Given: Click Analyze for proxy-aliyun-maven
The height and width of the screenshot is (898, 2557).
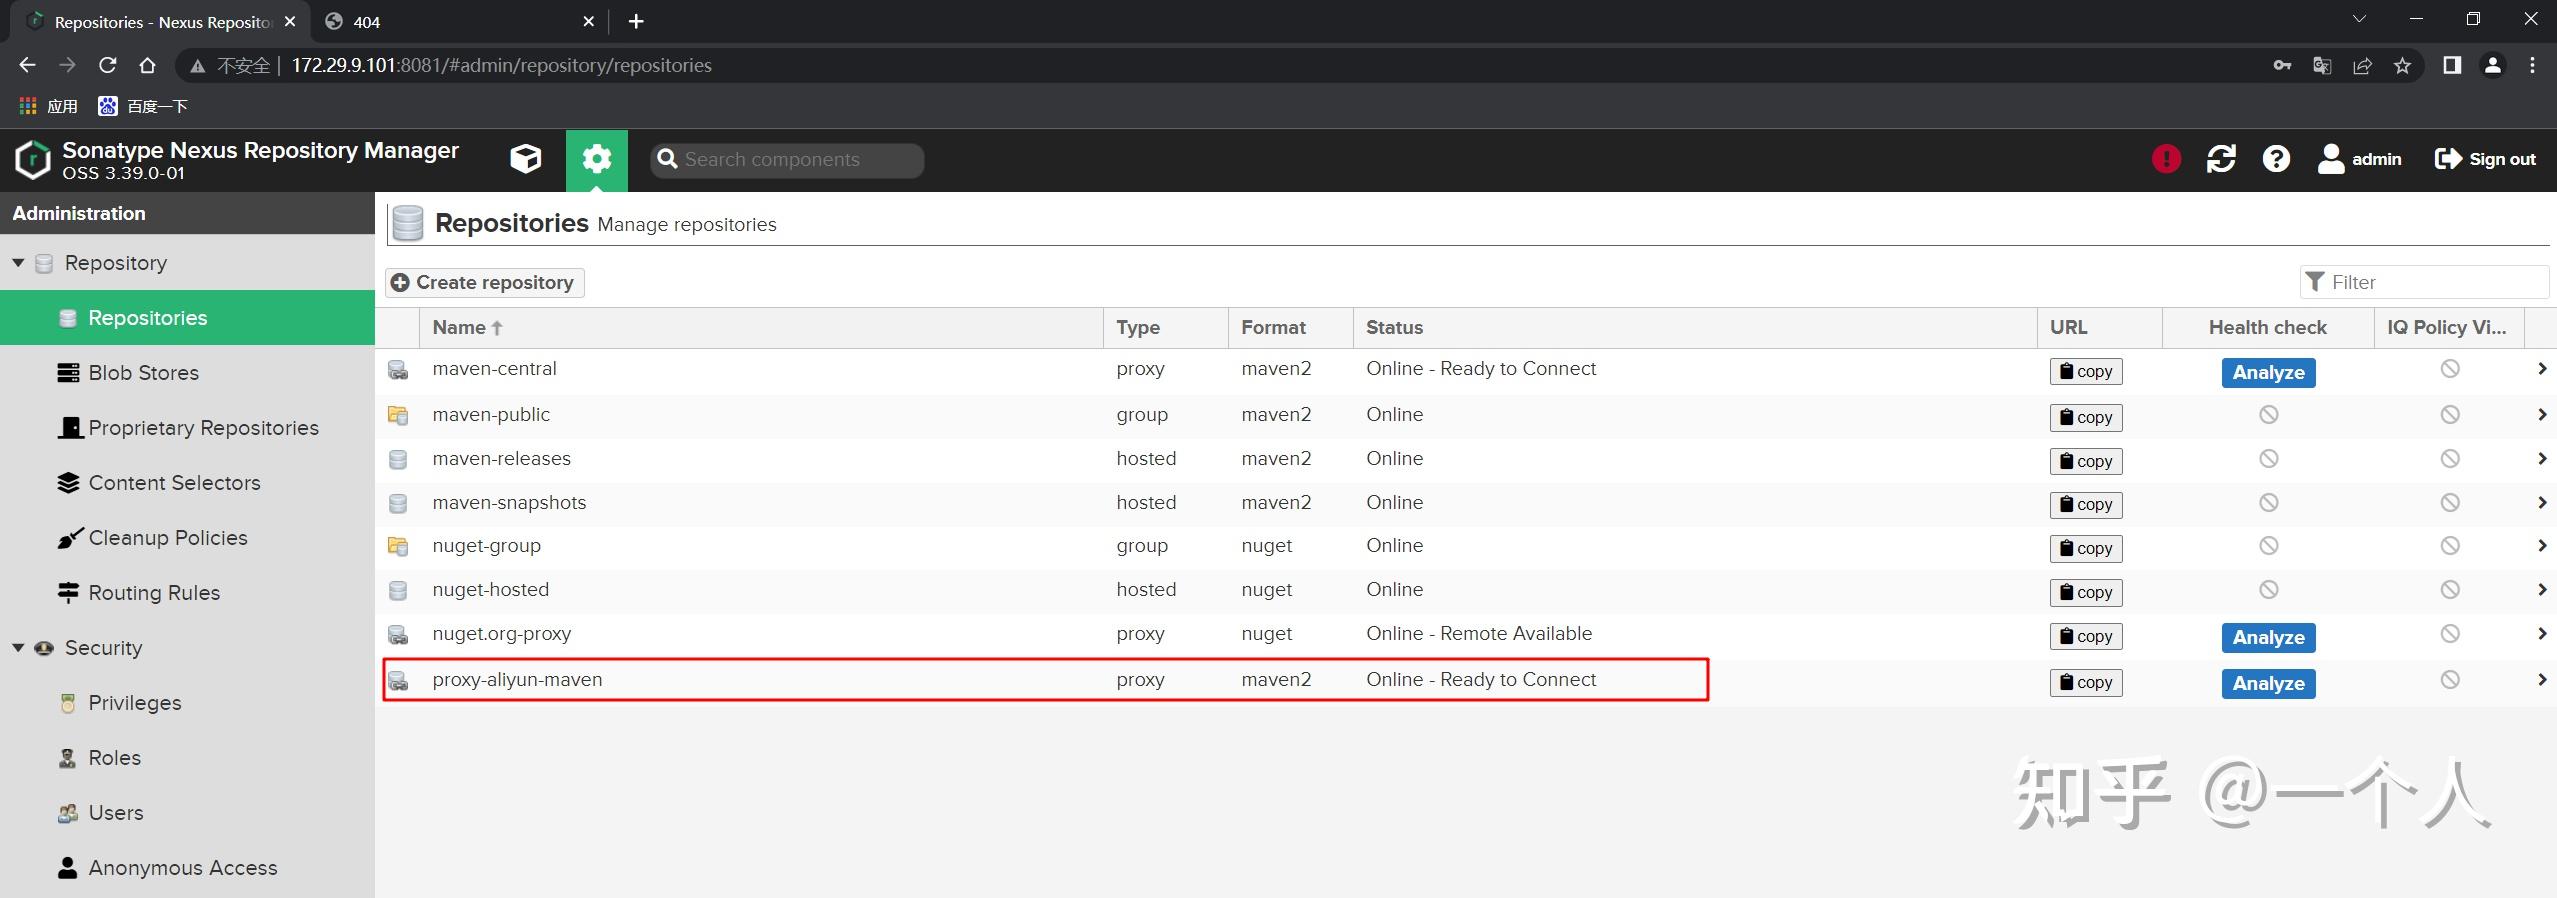Looking at the screenshot, I should (2268, 684).
